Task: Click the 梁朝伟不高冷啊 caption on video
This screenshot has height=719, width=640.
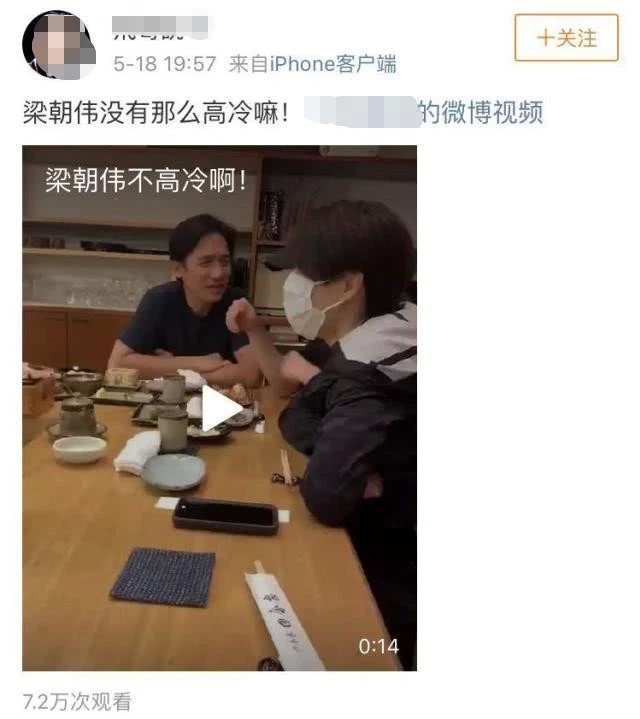Action: point(145,180)
